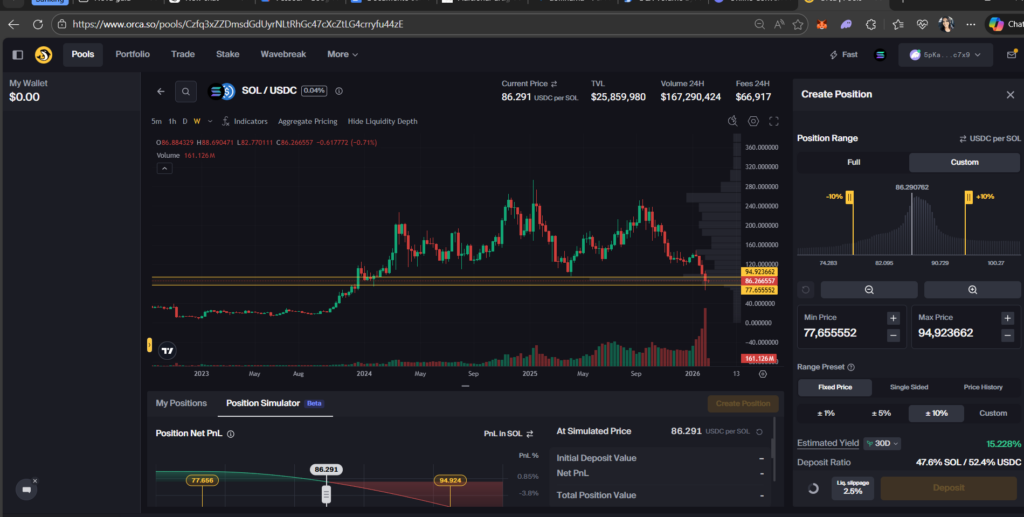
Task: Set chart interval to 1h
Action: point(172,121)
